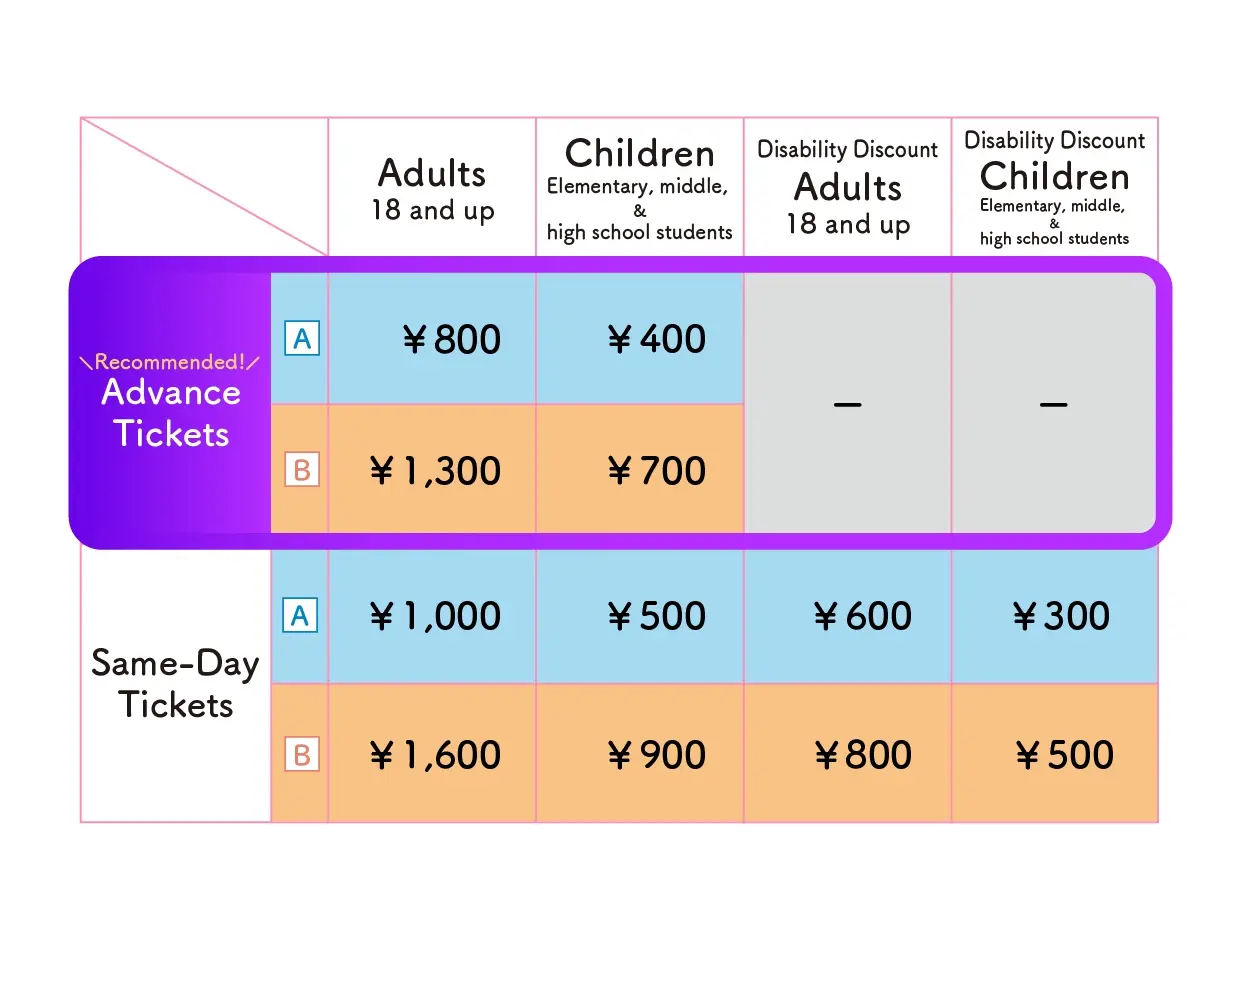Image resolution: width=1239 pixels, height=986 pixels.
Task: Pick the ¥1,300 advance adult price
Action: click(x=435, y=471)
